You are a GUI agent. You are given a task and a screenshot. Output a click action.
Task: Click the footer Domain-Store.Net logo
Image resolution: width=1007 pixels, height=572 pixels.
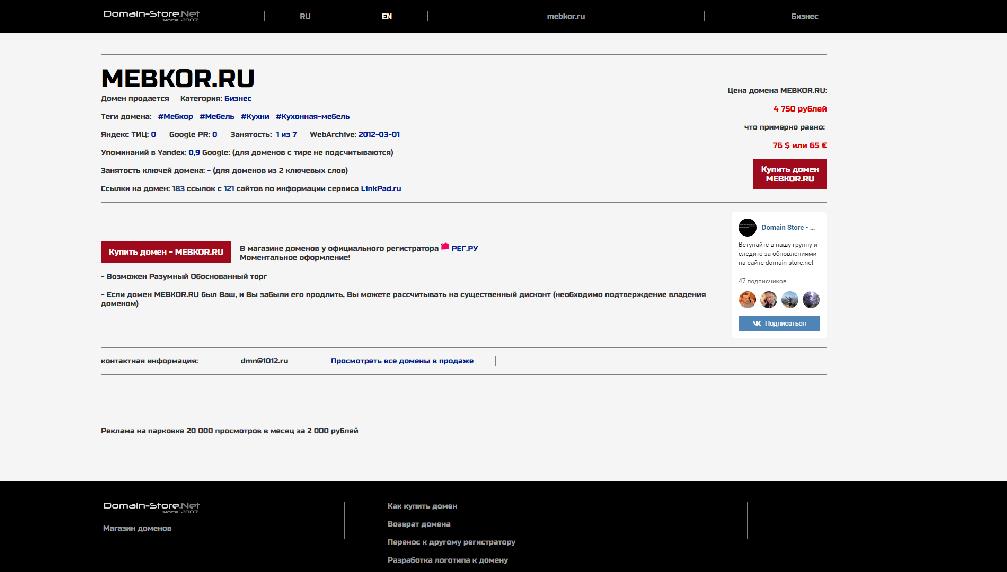click(152, 507)
